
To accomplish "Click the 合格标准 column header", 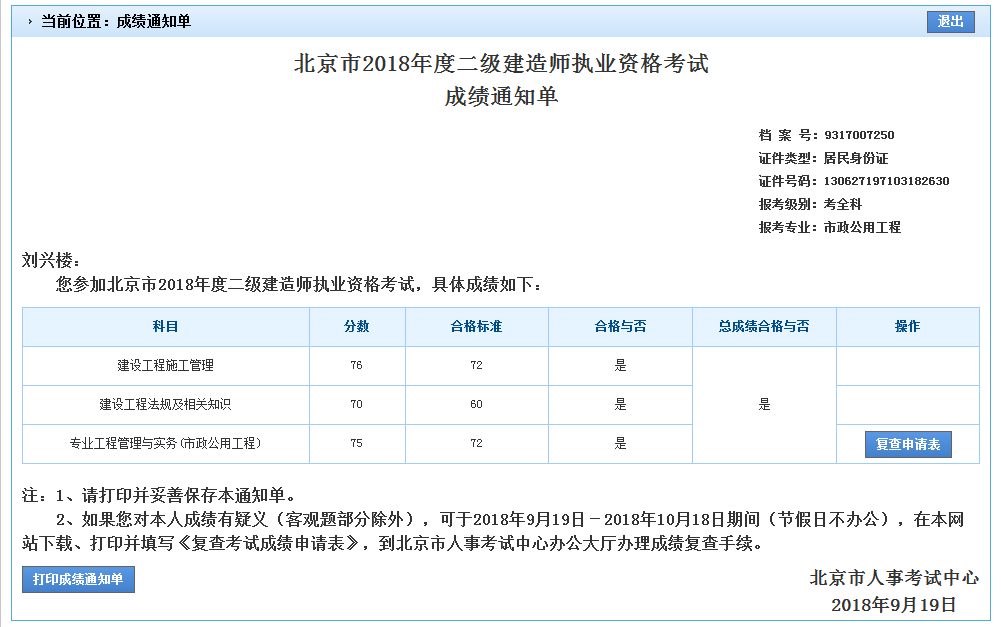I will [x=476, y=327].
